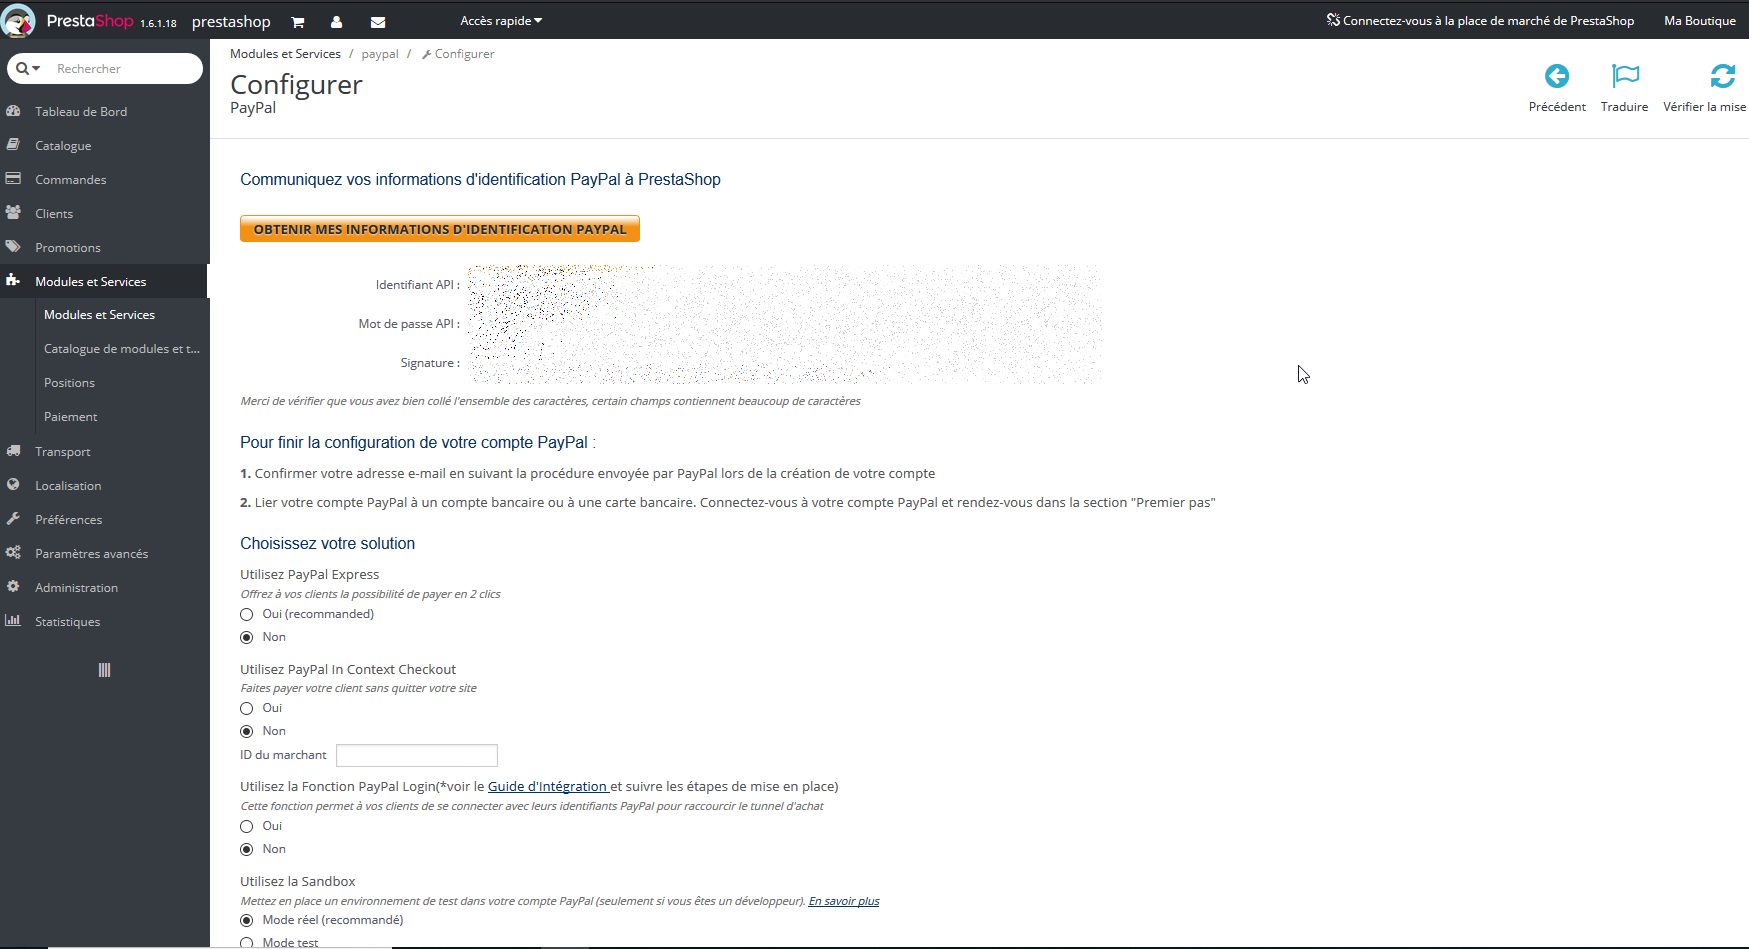Click the PrestaShop penguin logo
The width and height of the screenshot is (1749, 949).
point(18,21)
